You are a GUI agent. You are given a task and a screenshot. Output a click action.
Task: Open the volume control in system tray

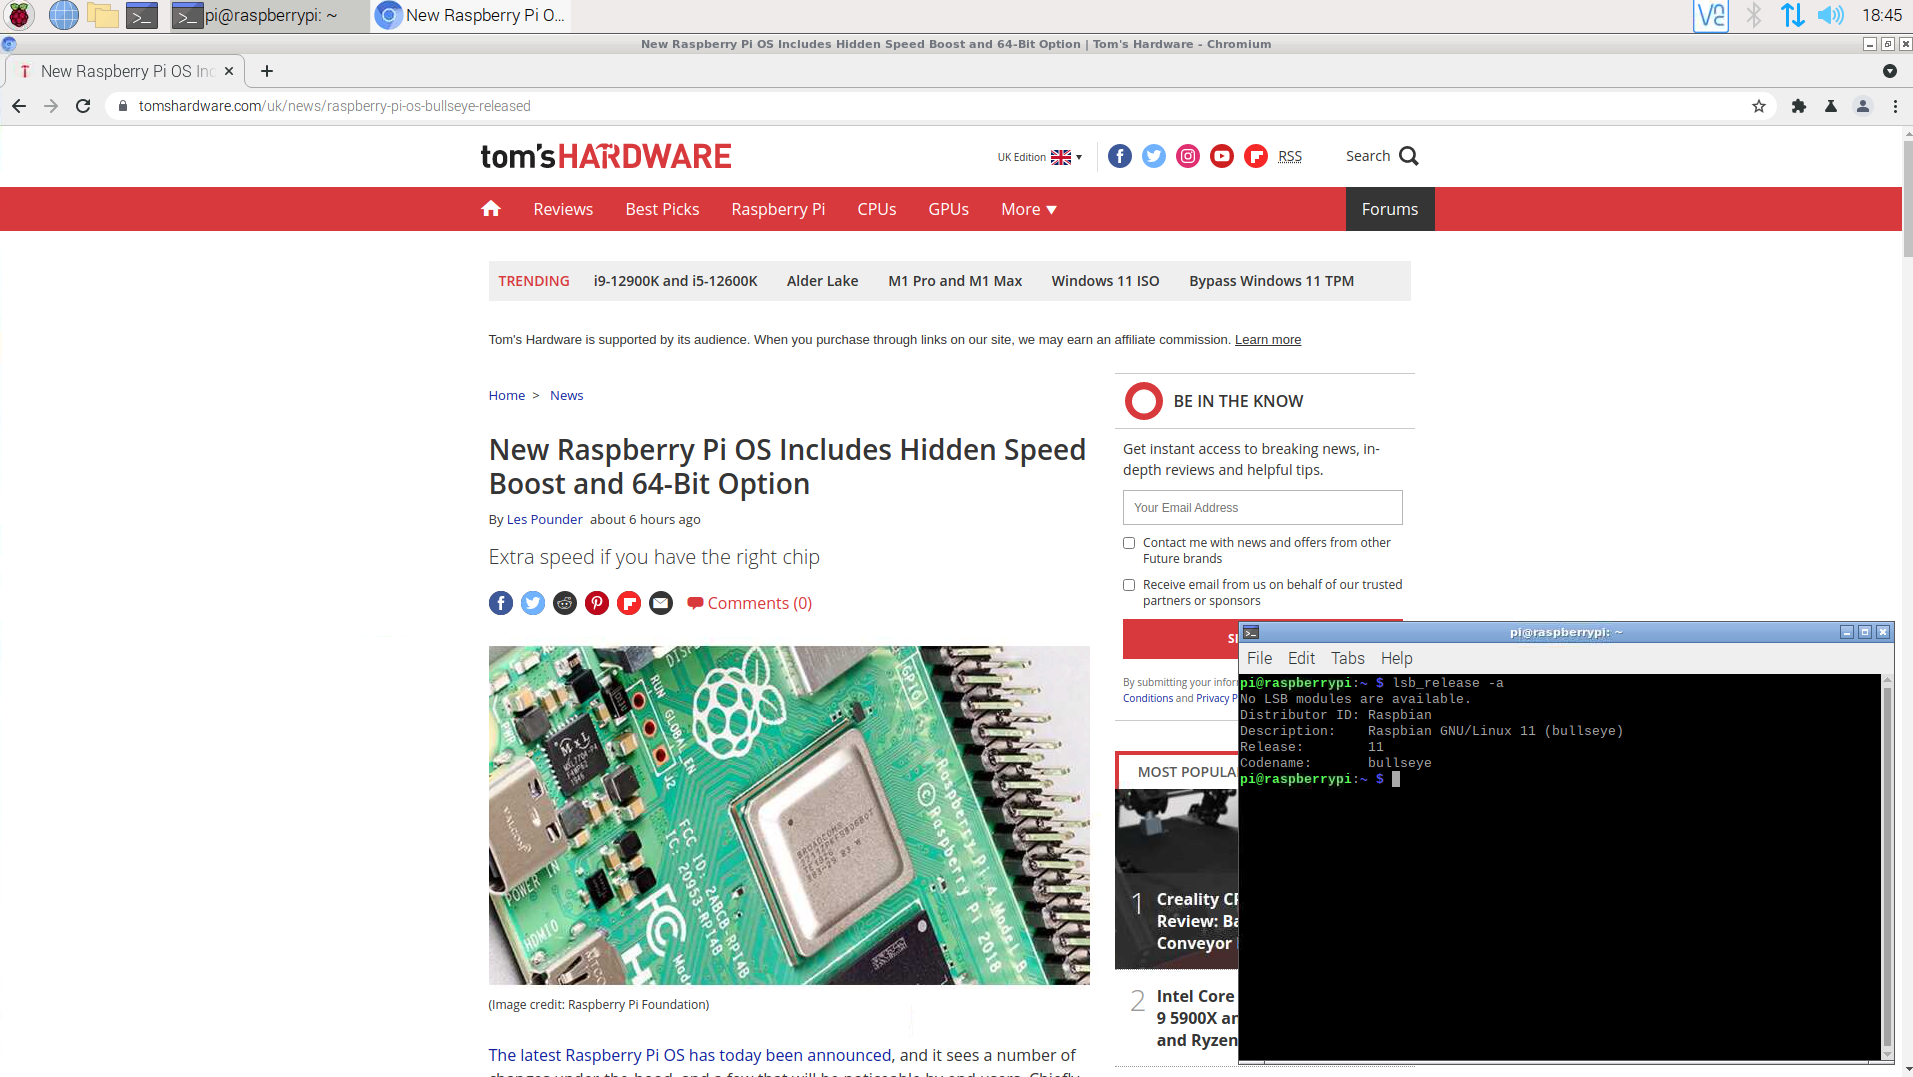coord(1830,15)
